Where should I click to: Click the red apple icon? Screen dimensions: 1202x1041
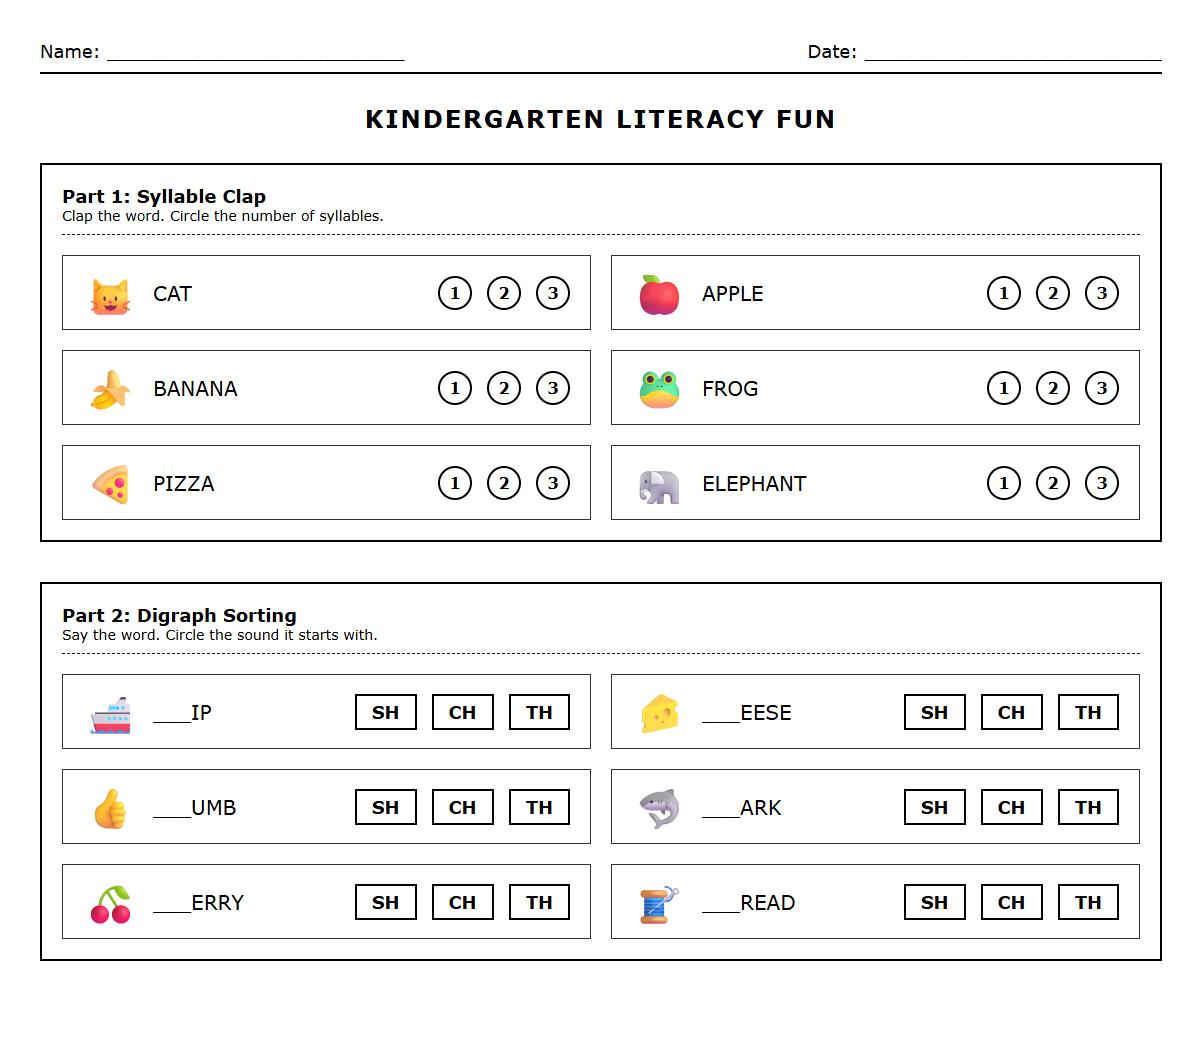click(659, 295)
